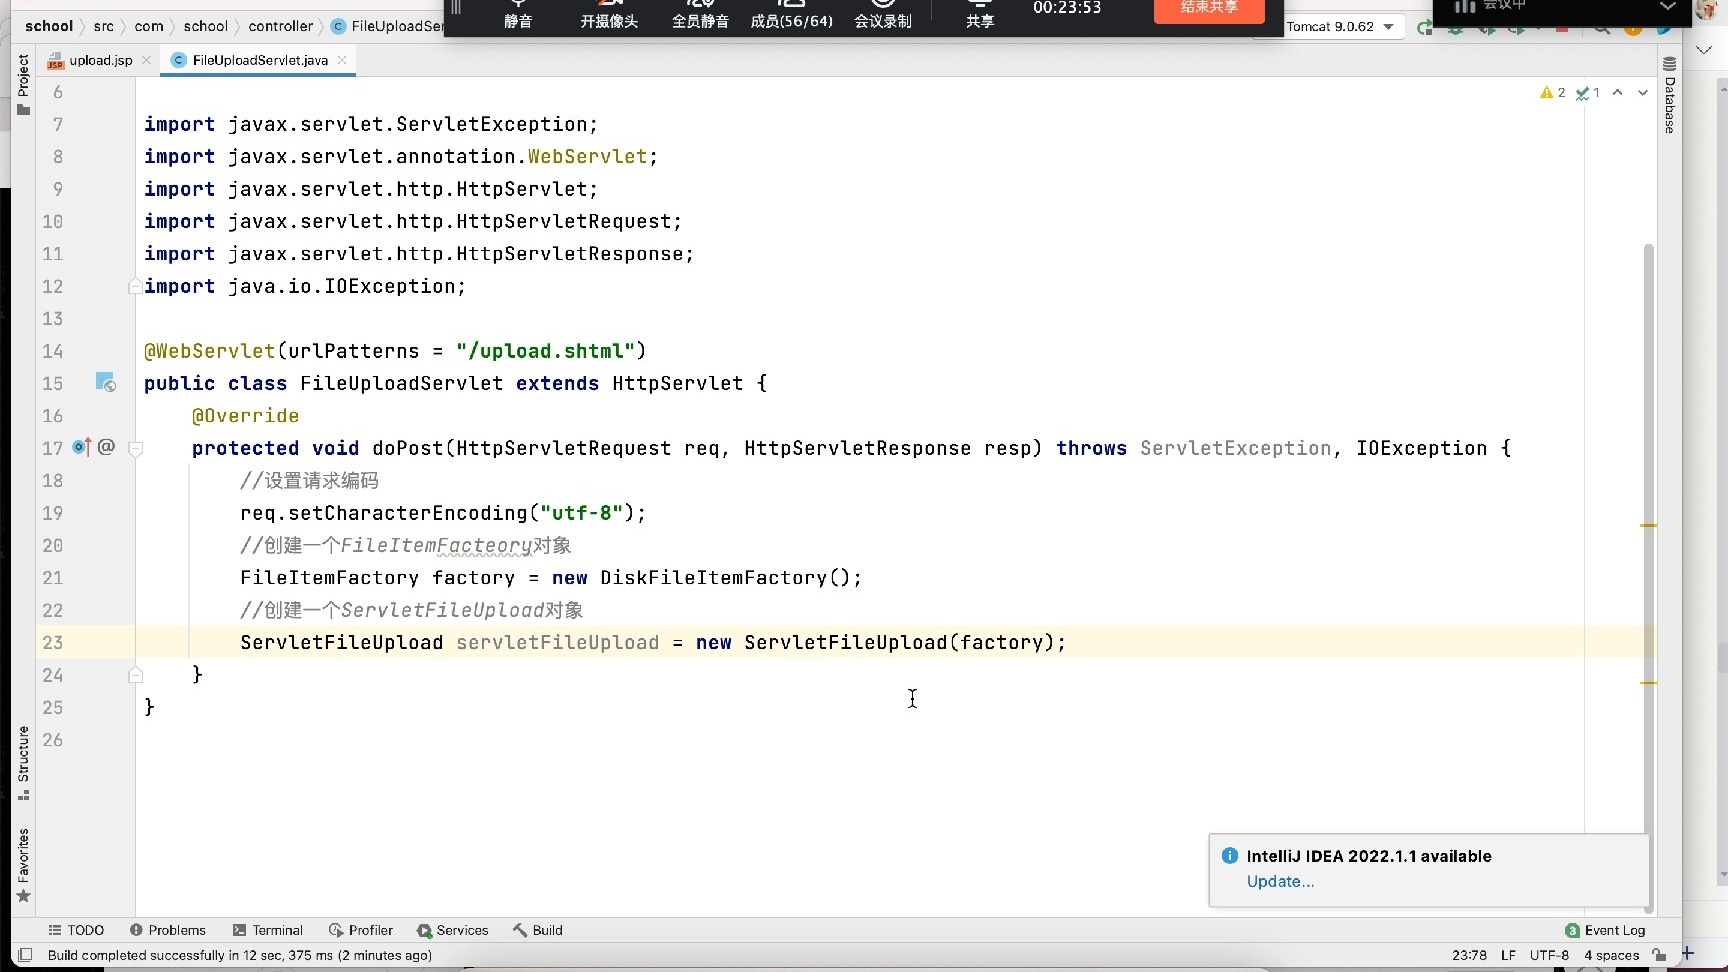Screen dimensions: 1728x972
Task: Toggle tool window bars icon in status bar corner
Action: click(26, 955)
